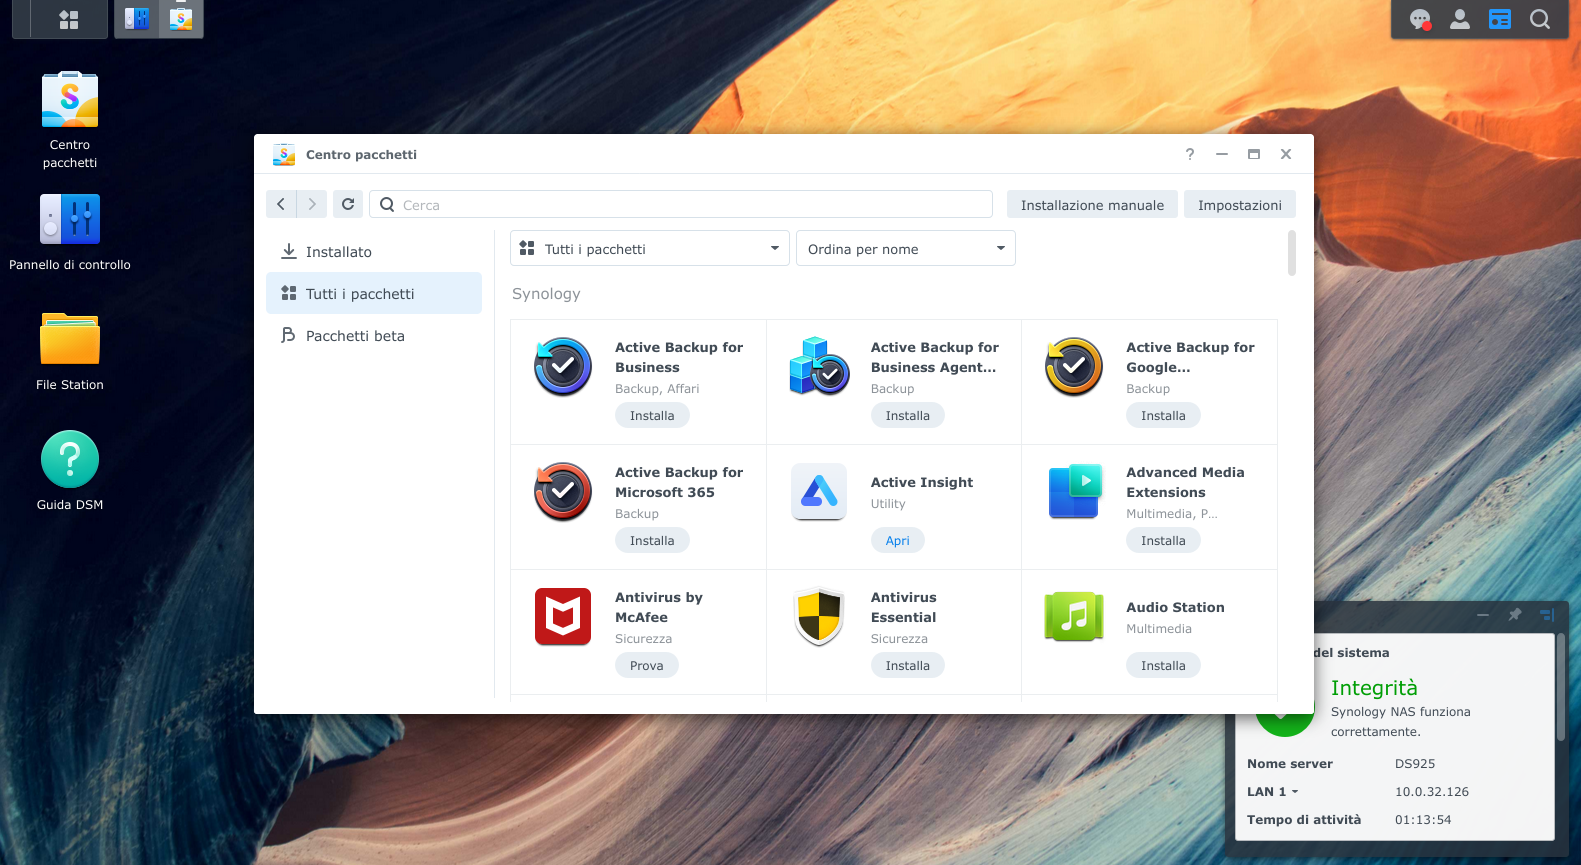Image resolution: width=1581 pixels, height=865 pixels.
Task: Open notifications chat bubble icon
Action: click(1420, 19)
